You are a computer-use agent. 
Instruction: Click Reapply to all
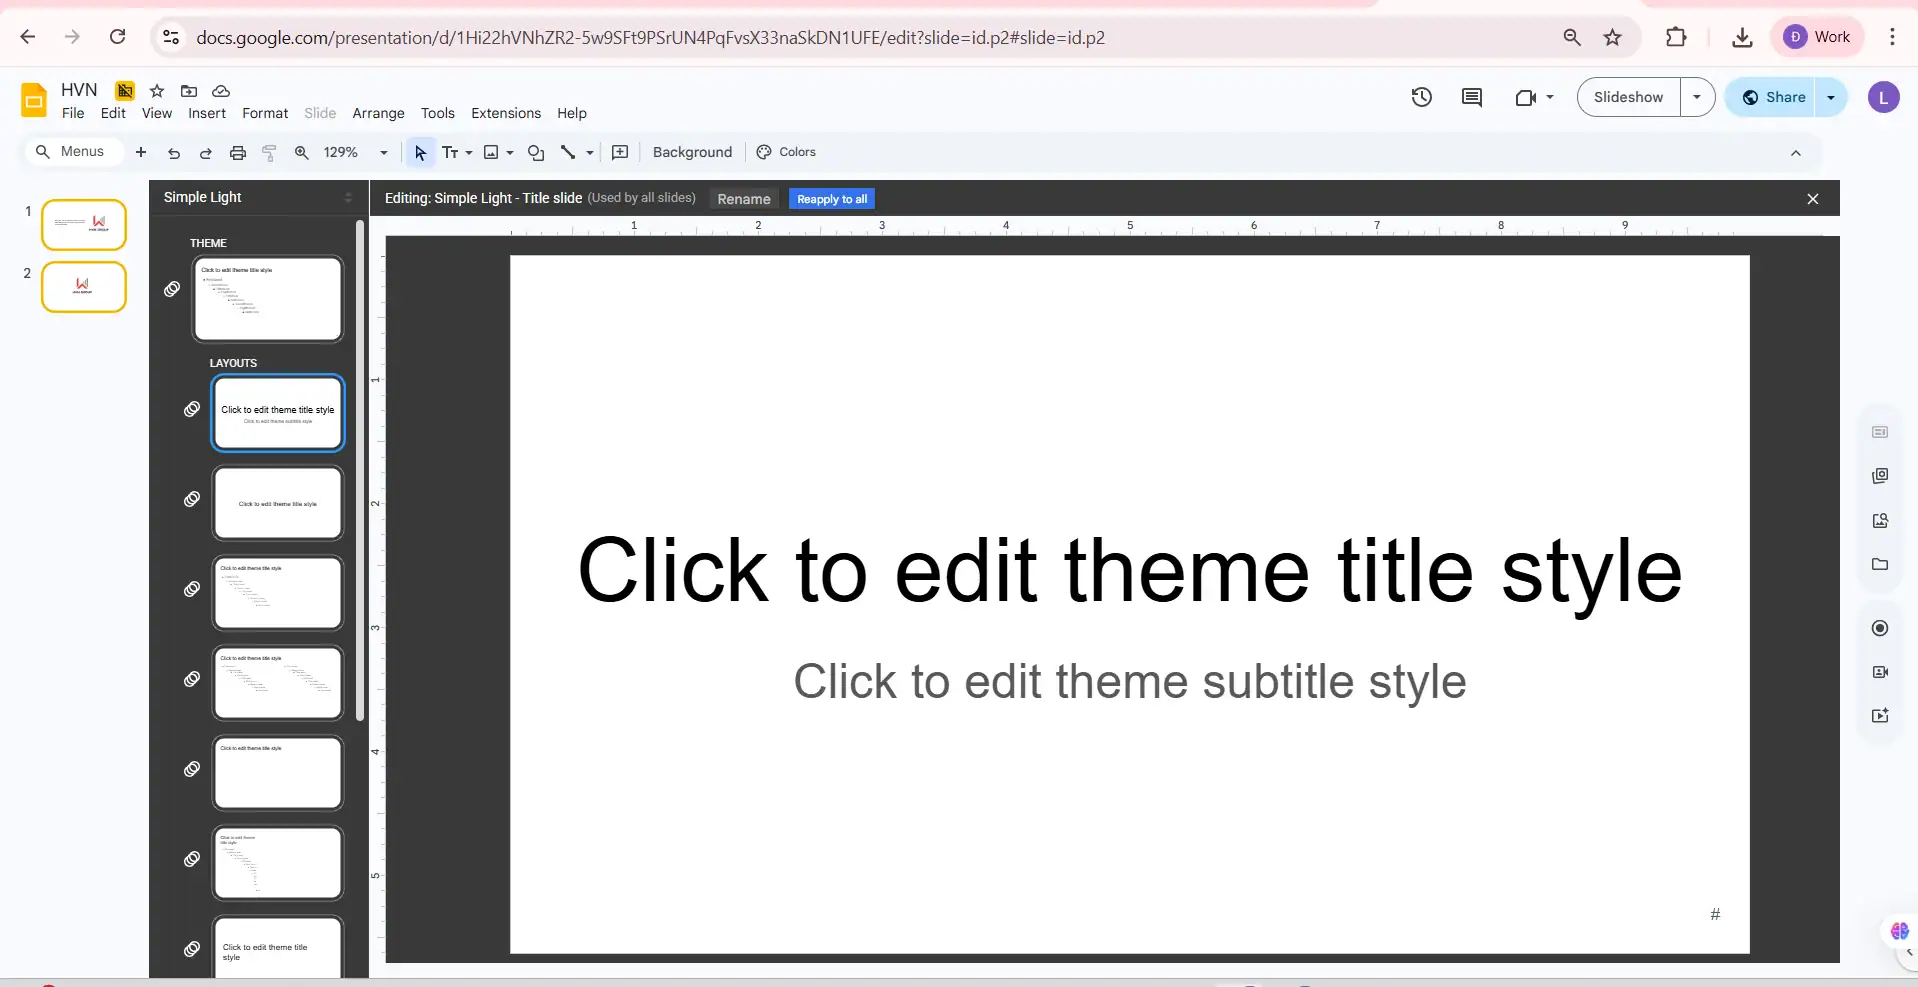click(832, 198)
